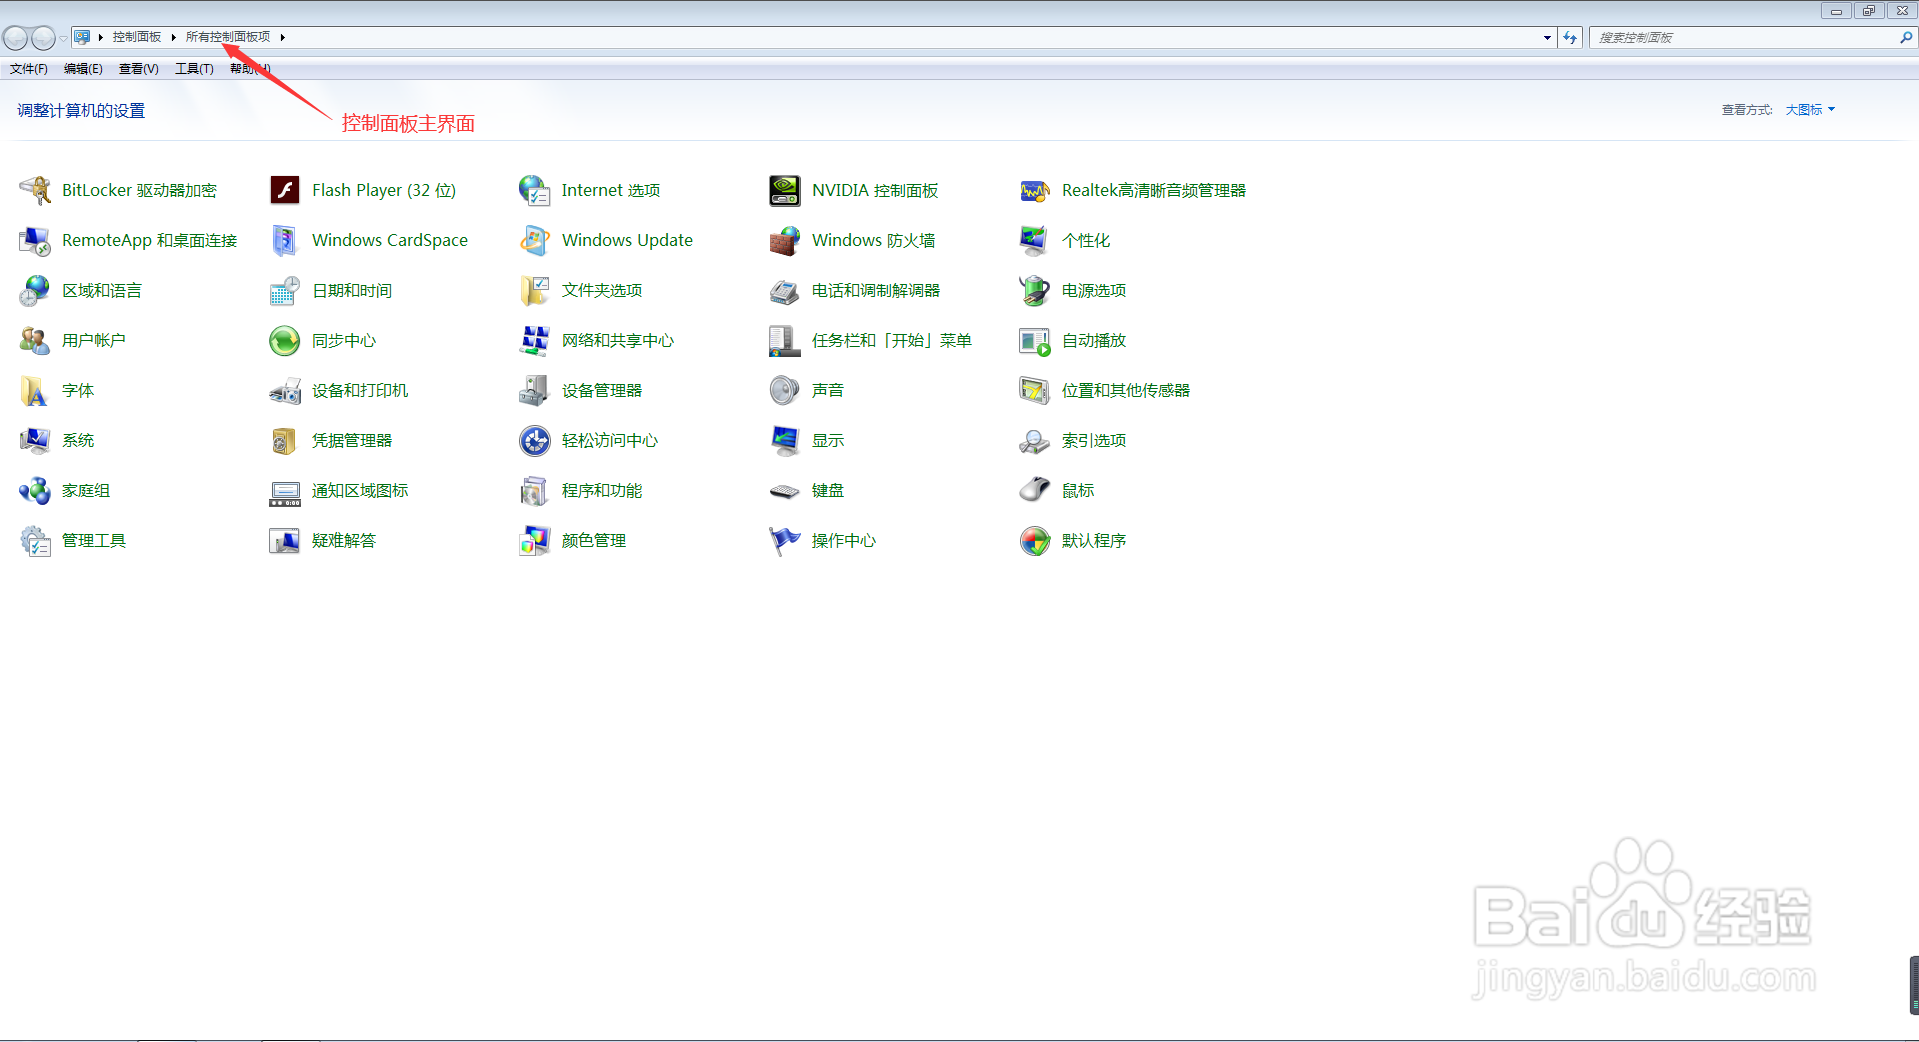Open the 程序和功能 icon
Screen dimensions: 1919x1042
tap(535, 490)
